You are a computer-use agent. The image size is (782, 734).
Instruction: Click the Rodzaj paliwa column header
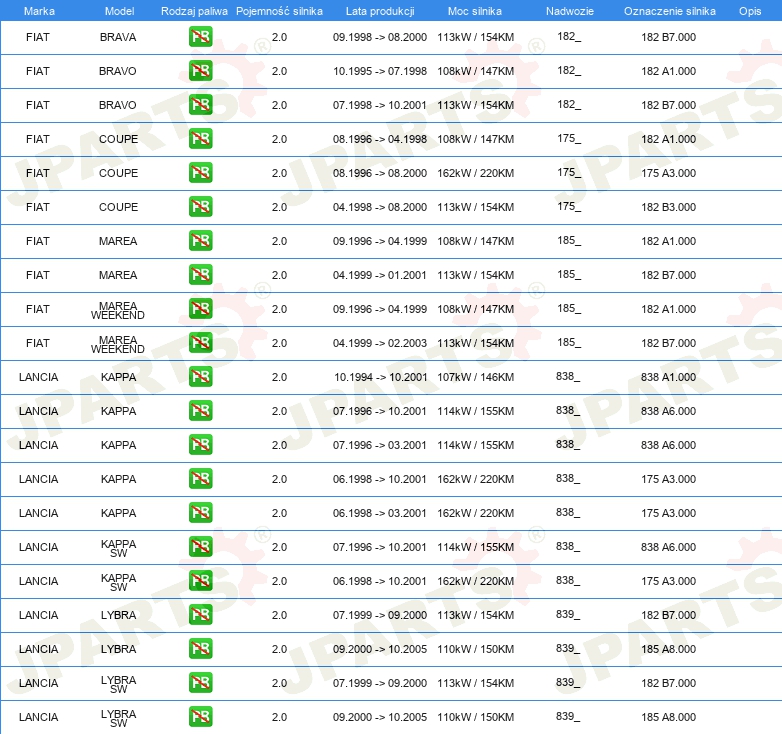click(194, 11)
